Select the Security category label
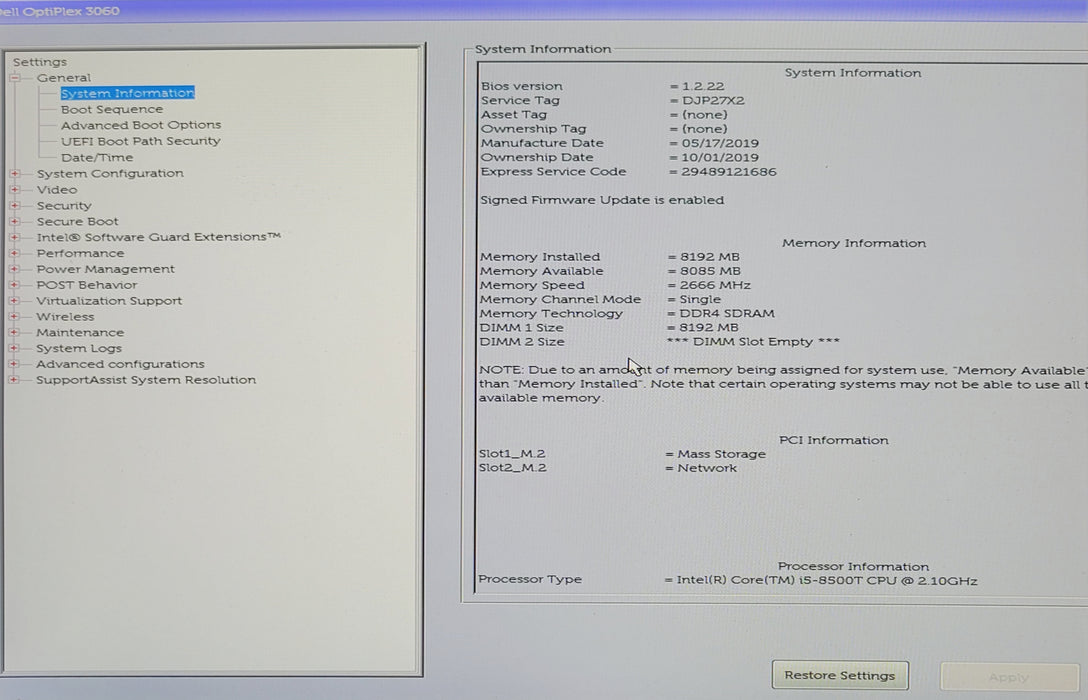1088x700 pixels. click(64, 205)
